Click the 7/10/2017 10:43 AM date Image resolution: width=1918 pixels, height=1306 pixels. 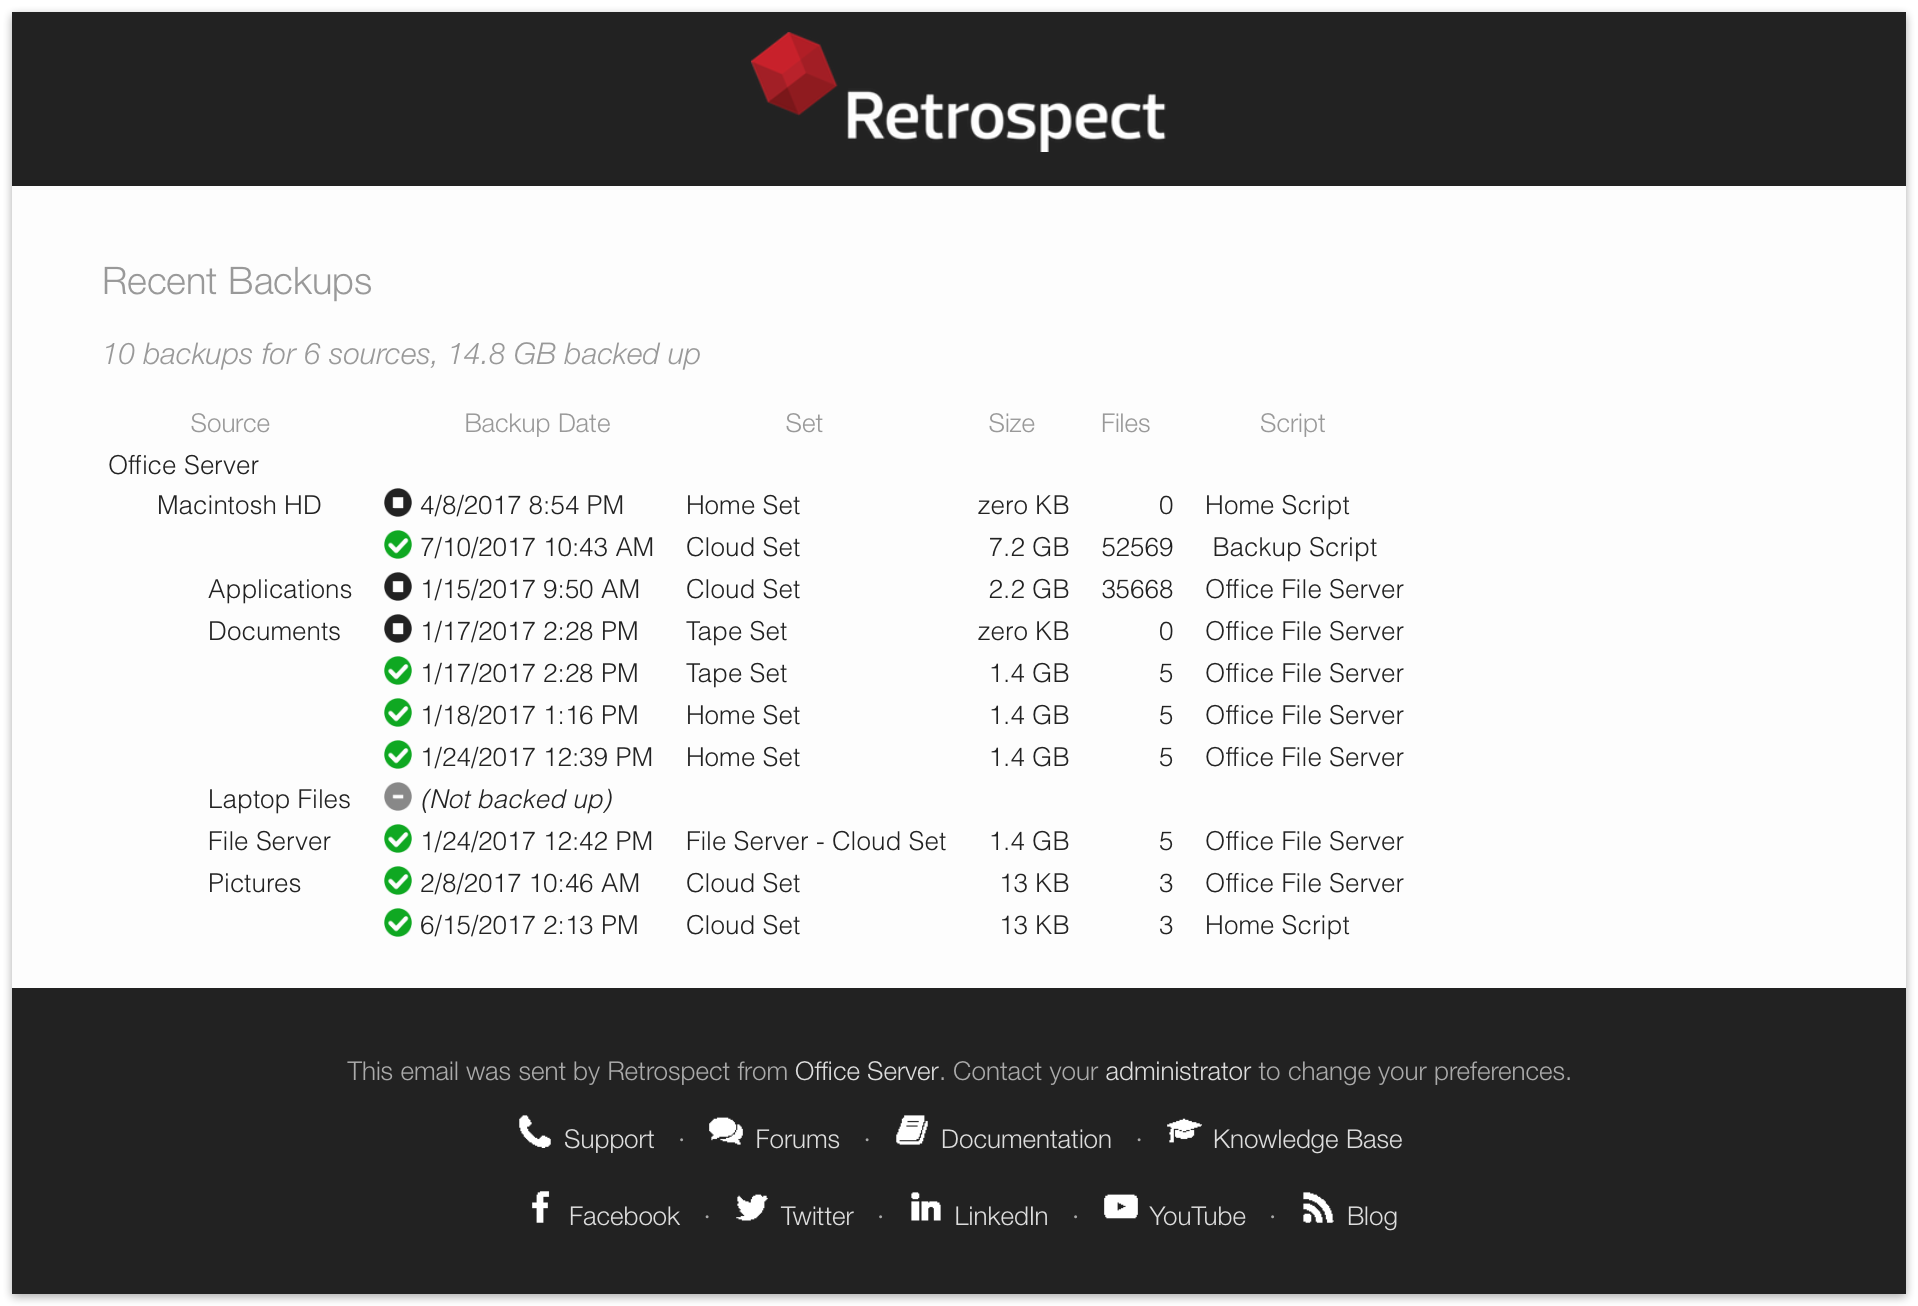536,547
